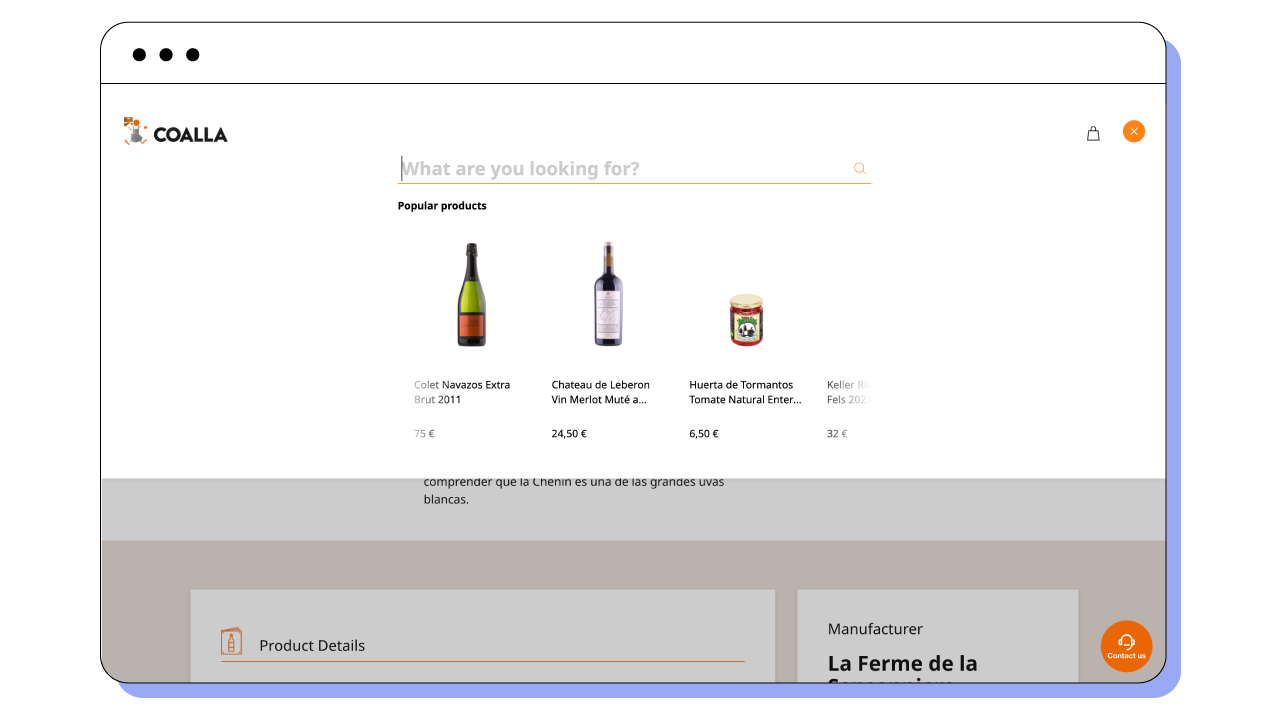Open the shopping bag cart icon
This screenshot has height=720, width=1280.
1093,132
